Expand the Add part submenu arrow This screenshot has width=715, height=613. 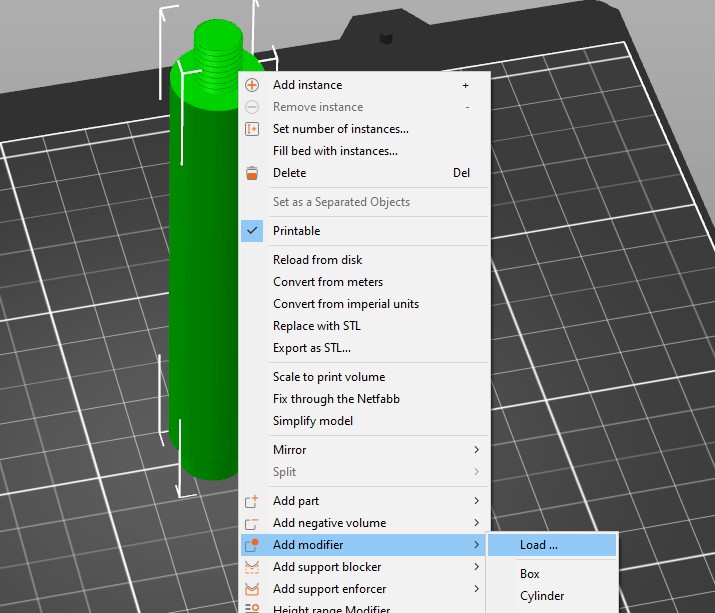pyautogui.click(x=476, y=501)
